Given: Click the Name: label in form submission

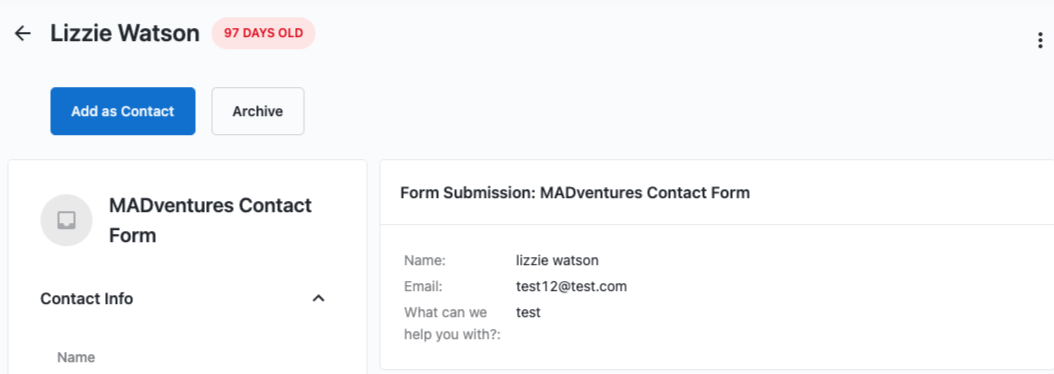Looking at the screenshot, I should (x=425, y=260).
